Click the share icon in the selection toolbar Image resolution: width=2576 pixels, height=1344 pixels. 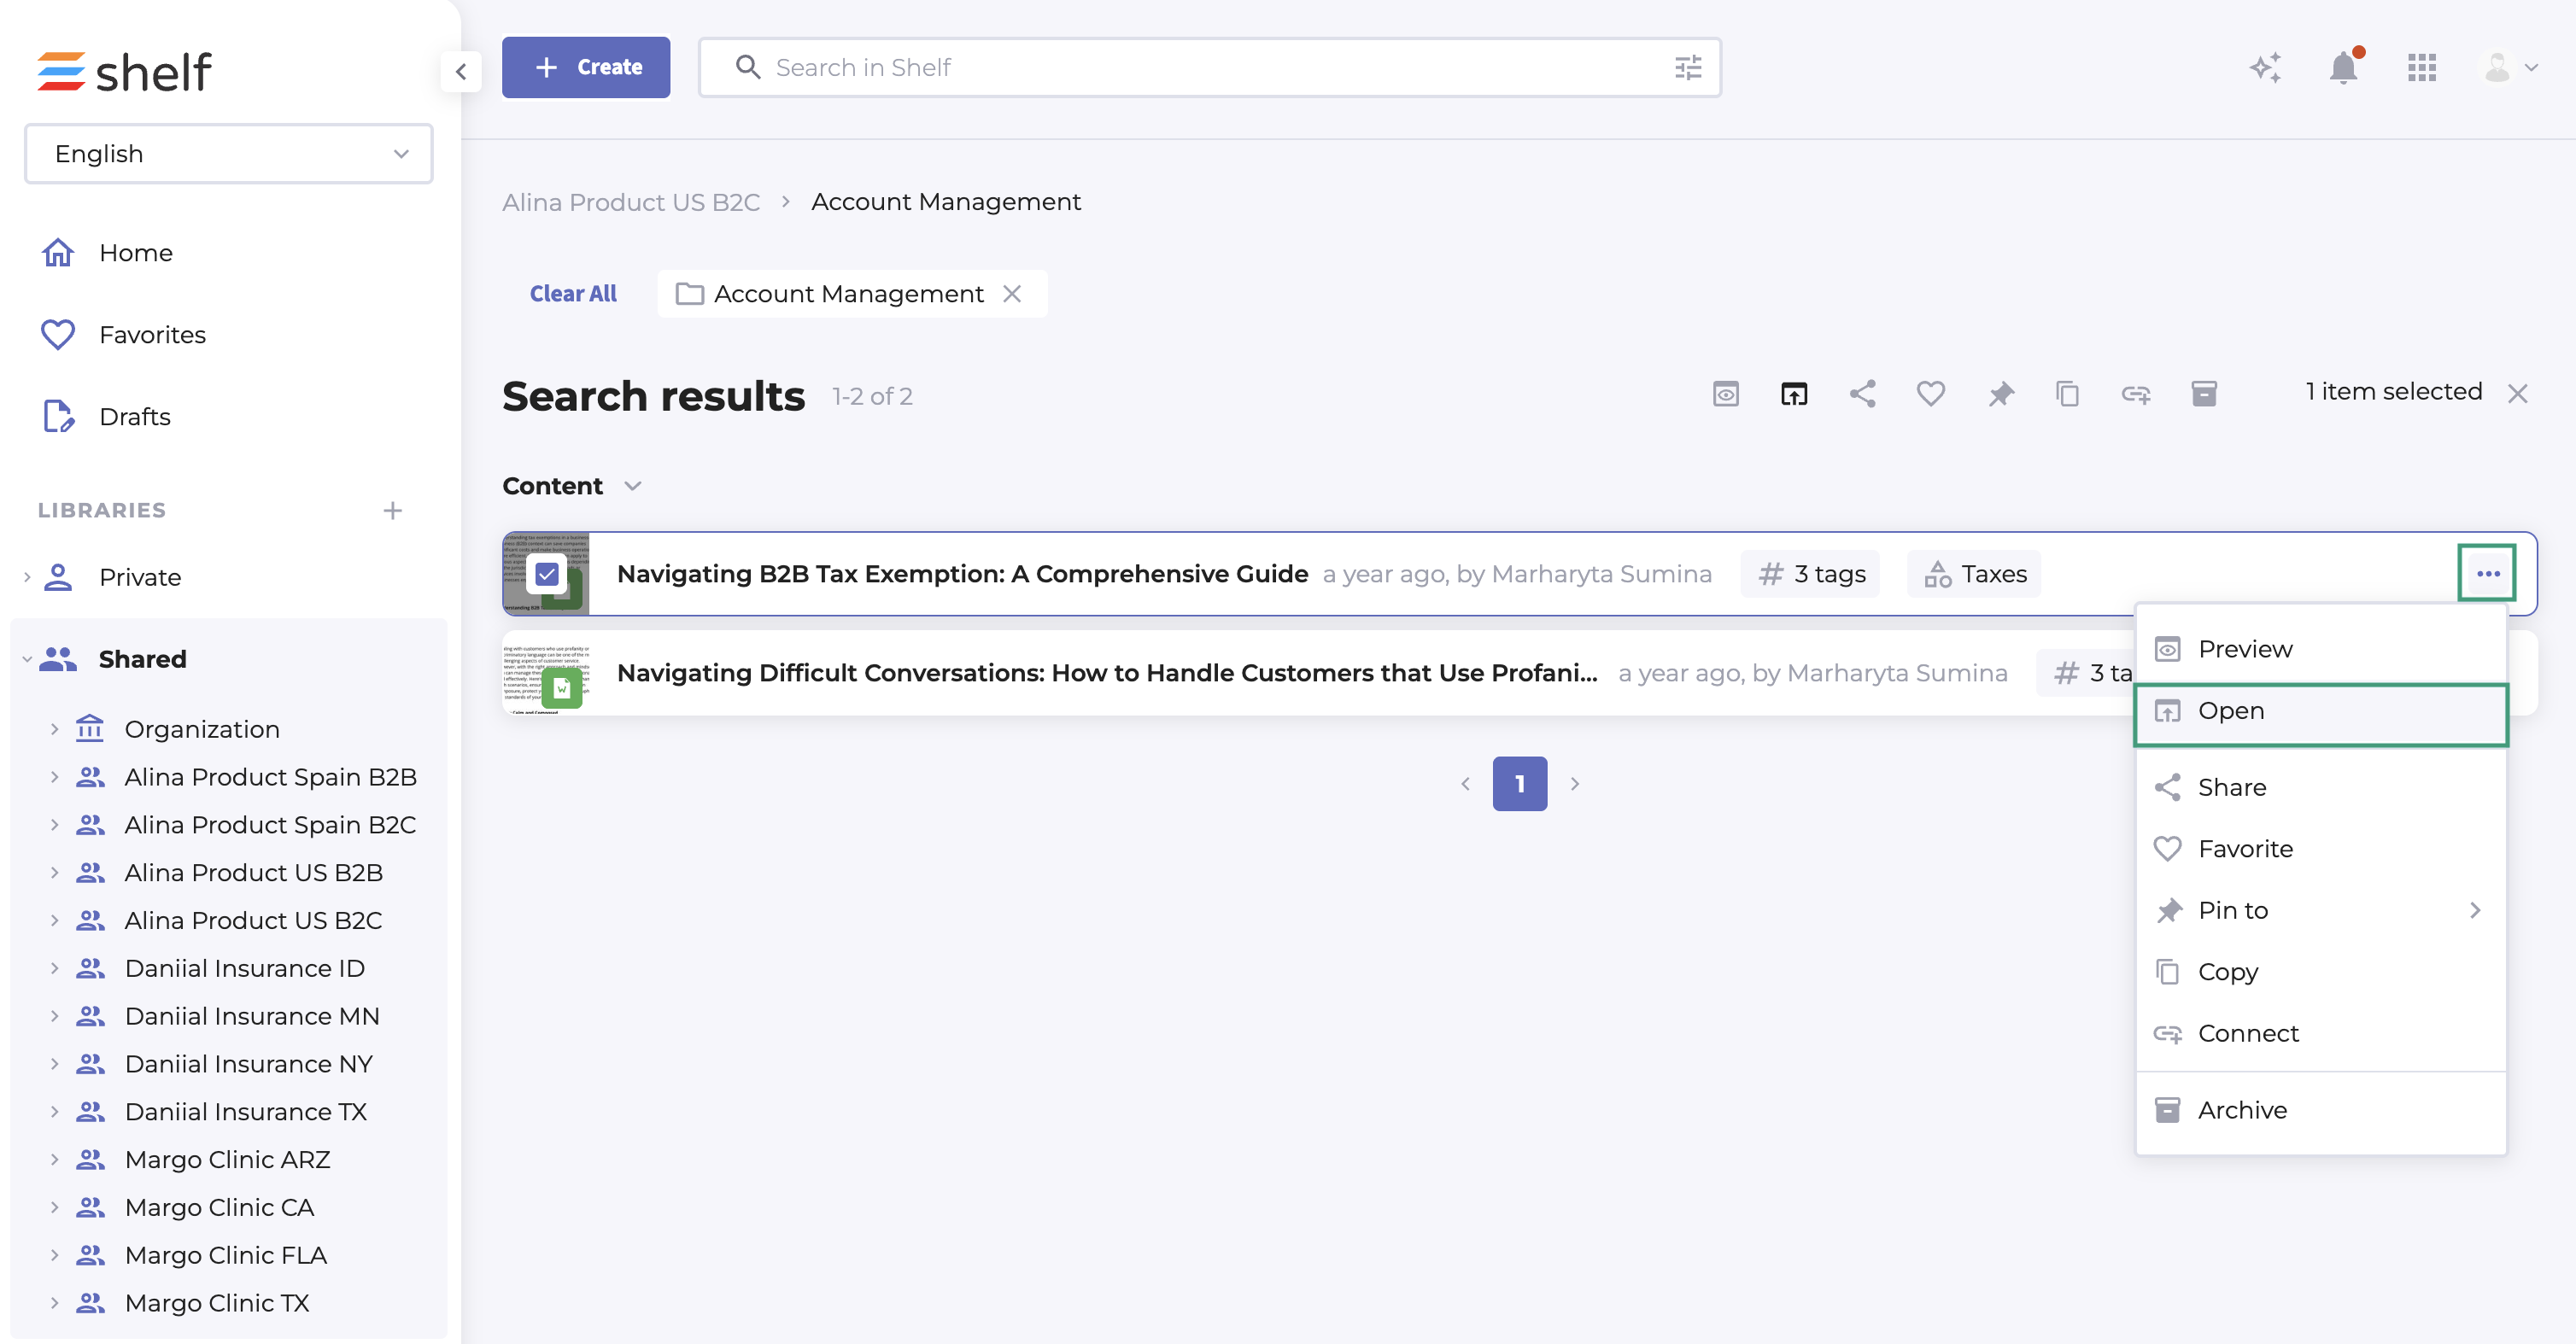coord(1862,394)
